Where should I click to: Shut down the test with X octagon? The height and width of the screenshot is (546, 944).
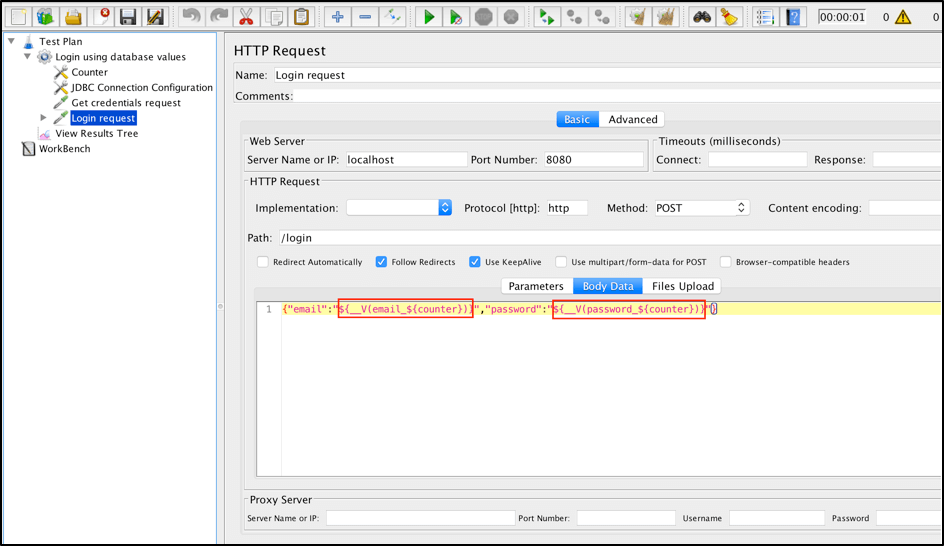coord(511,16)
